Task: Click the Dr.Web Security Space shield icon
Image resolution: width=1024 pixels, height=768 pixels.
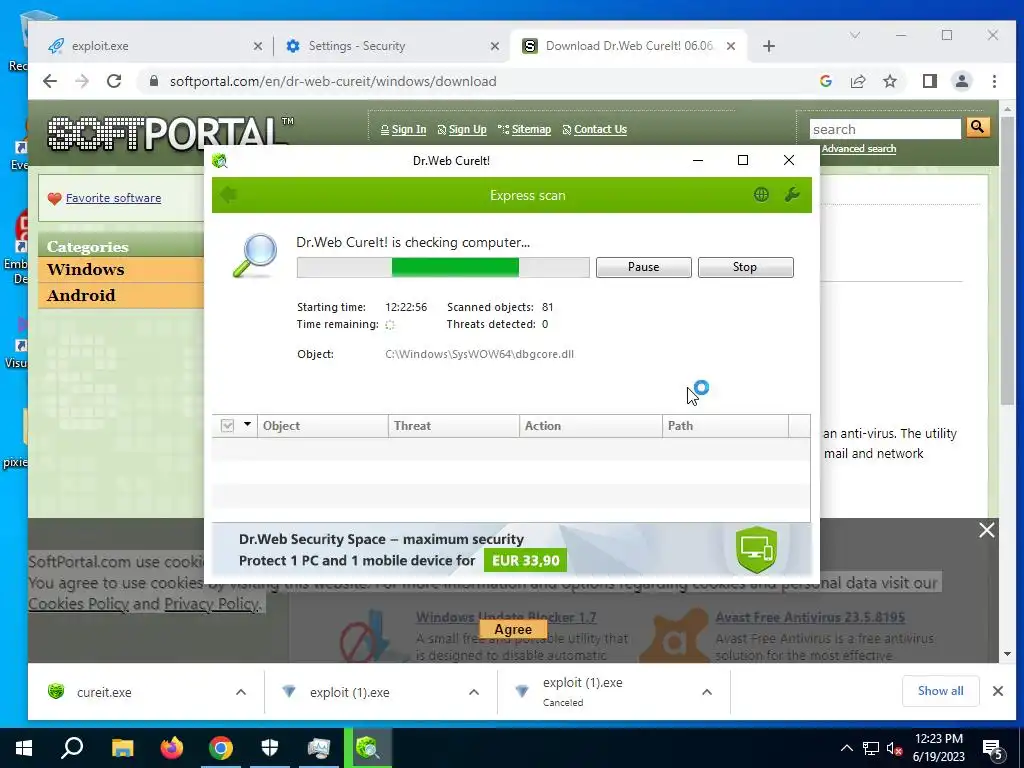Action: (756, 550)
